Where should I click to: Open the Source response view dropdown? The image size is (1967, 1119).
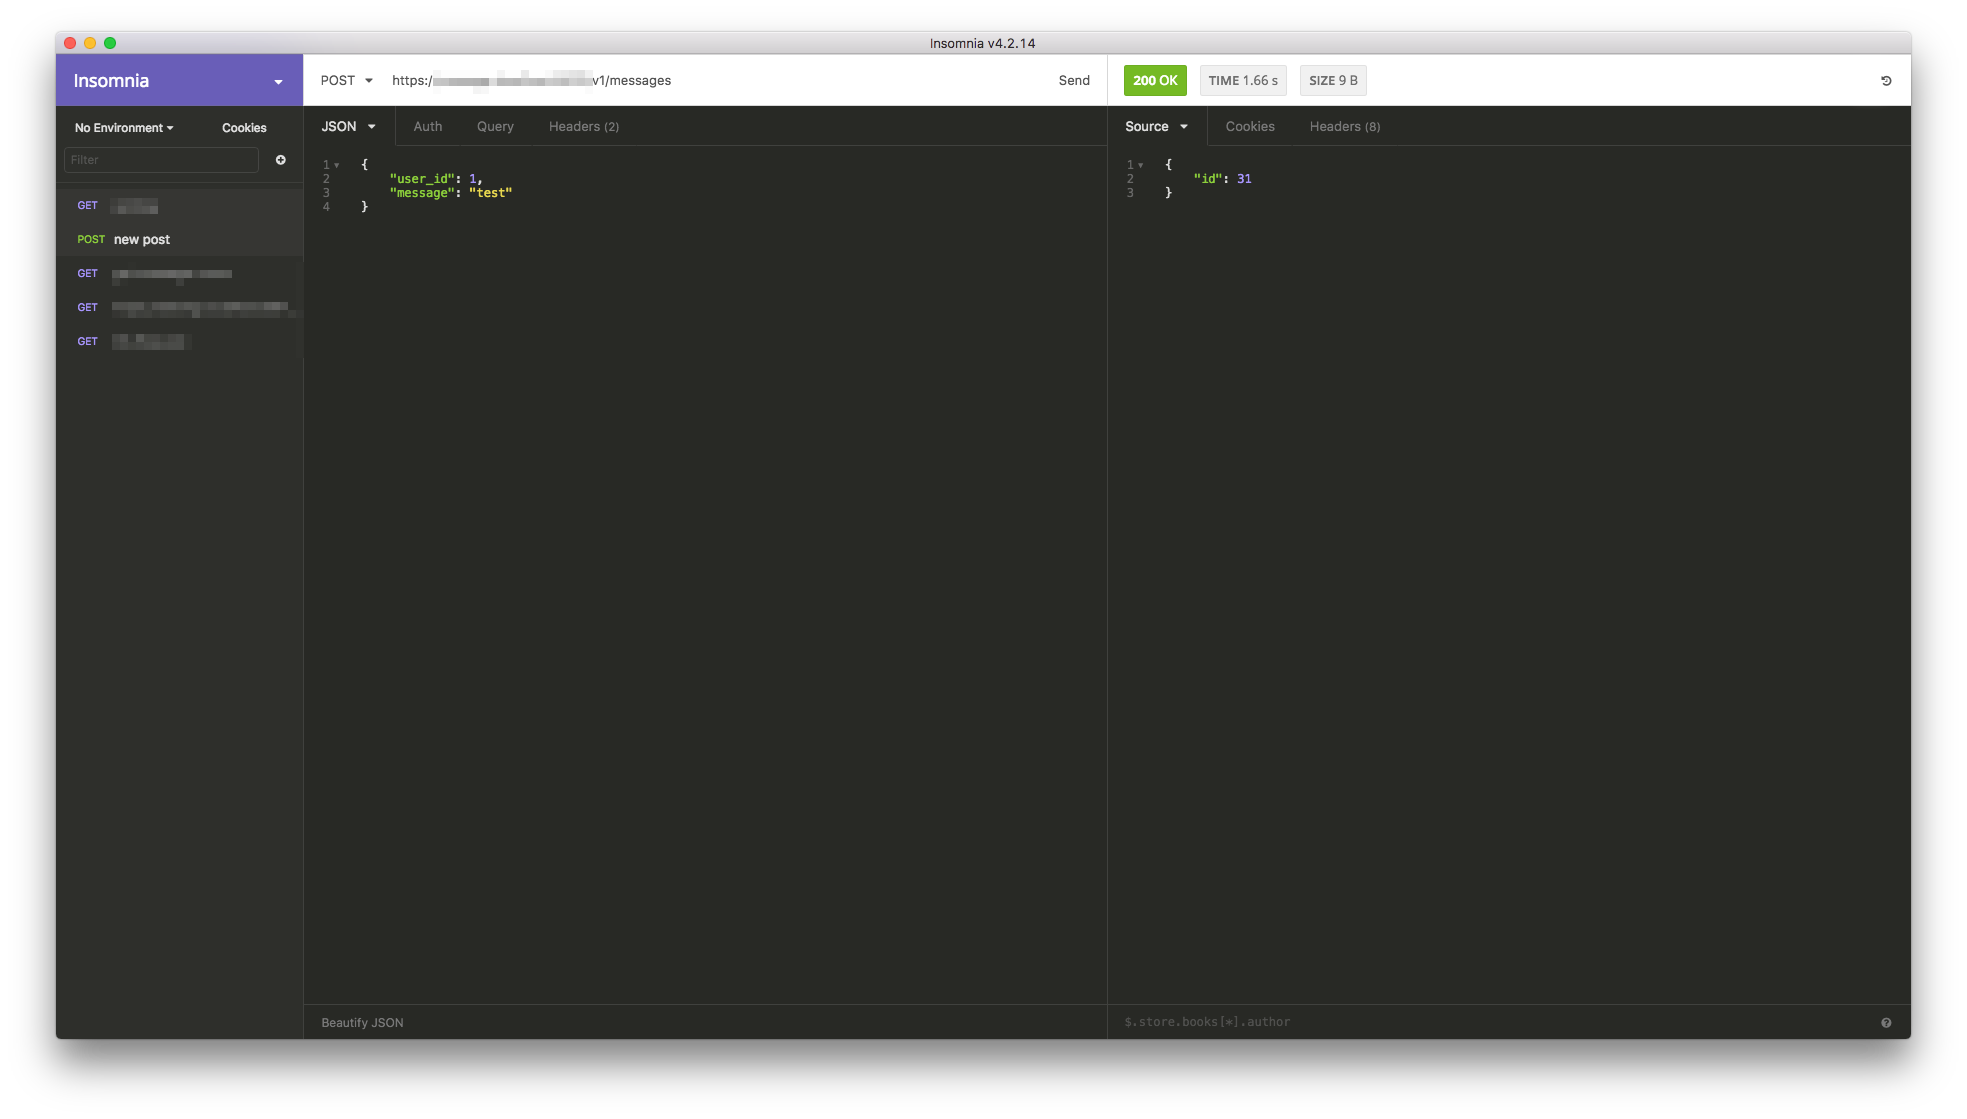pos(1156,126)
